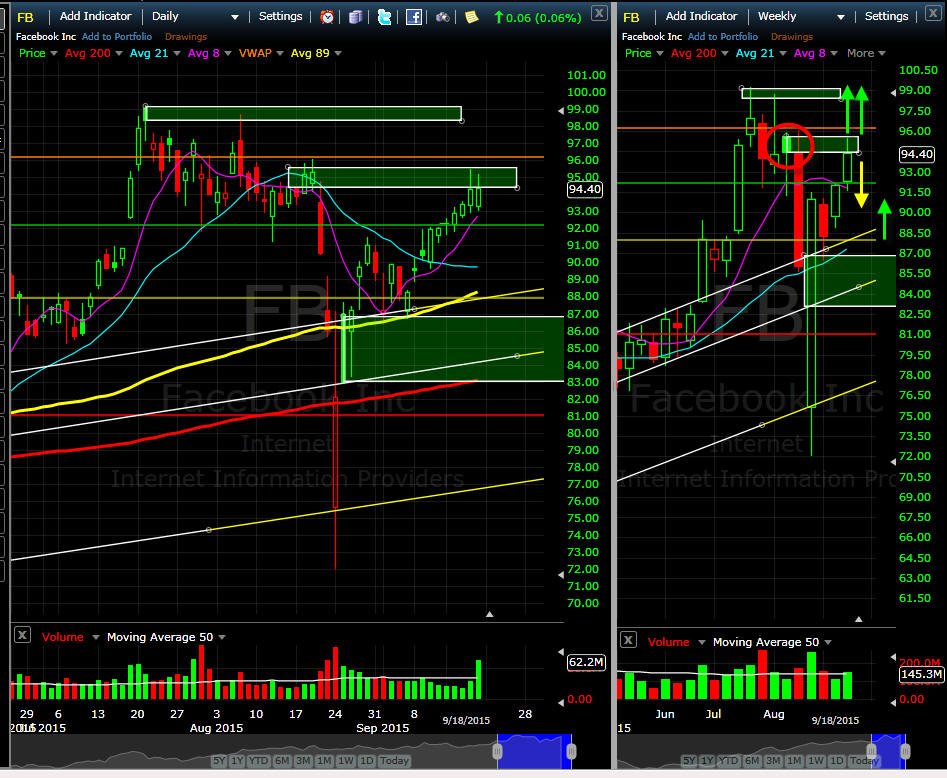
Task: Grab left range slider handle in weekly chart
Action: pos(872,751)
